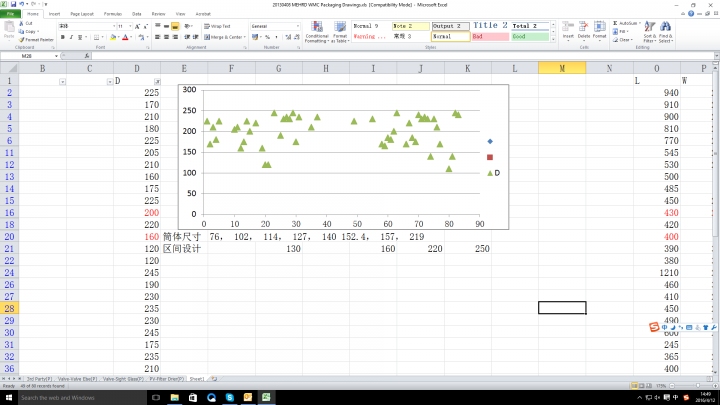Click the AutoSum button
Image resolution: width=720 pixels, height=405 pixels.
point(627,22)
